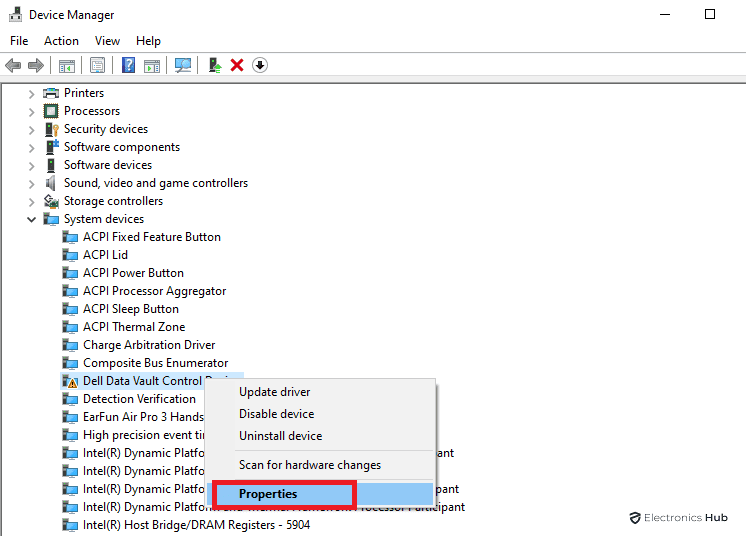This screenshot has width=746, height=536.
Task: Open the Action menu
Action: point(61,41)
